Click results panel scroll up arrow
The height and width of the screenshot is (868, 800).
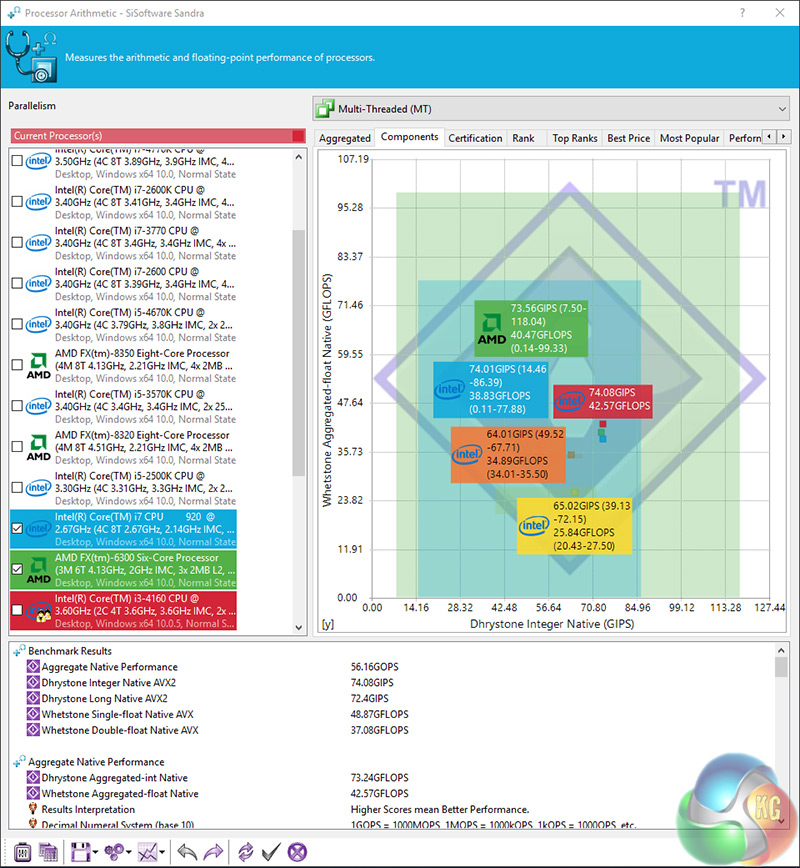point(781,650)
